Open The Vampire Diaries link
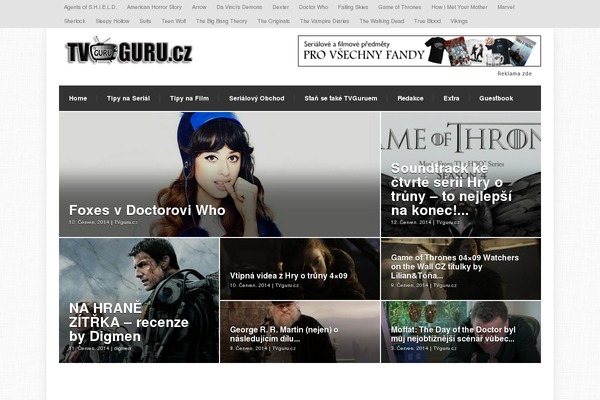 tap(324, 21)
